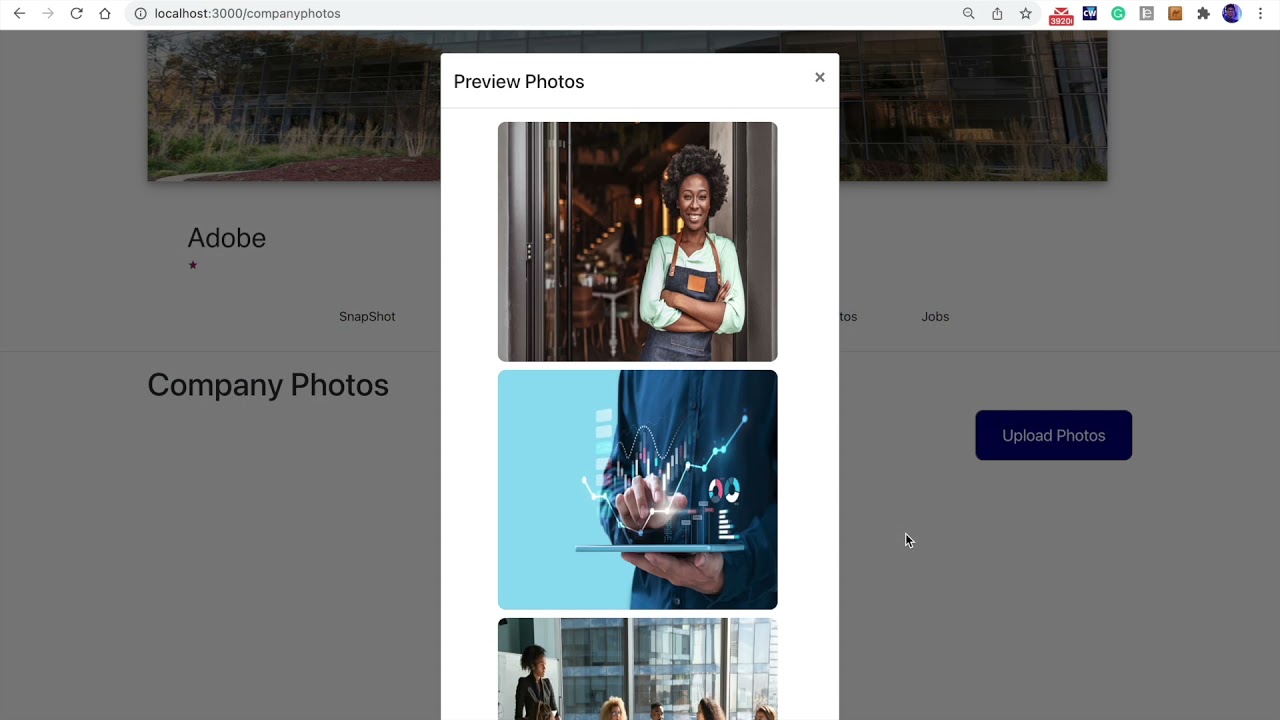Go to the browser home page

(x=104, y=13)
